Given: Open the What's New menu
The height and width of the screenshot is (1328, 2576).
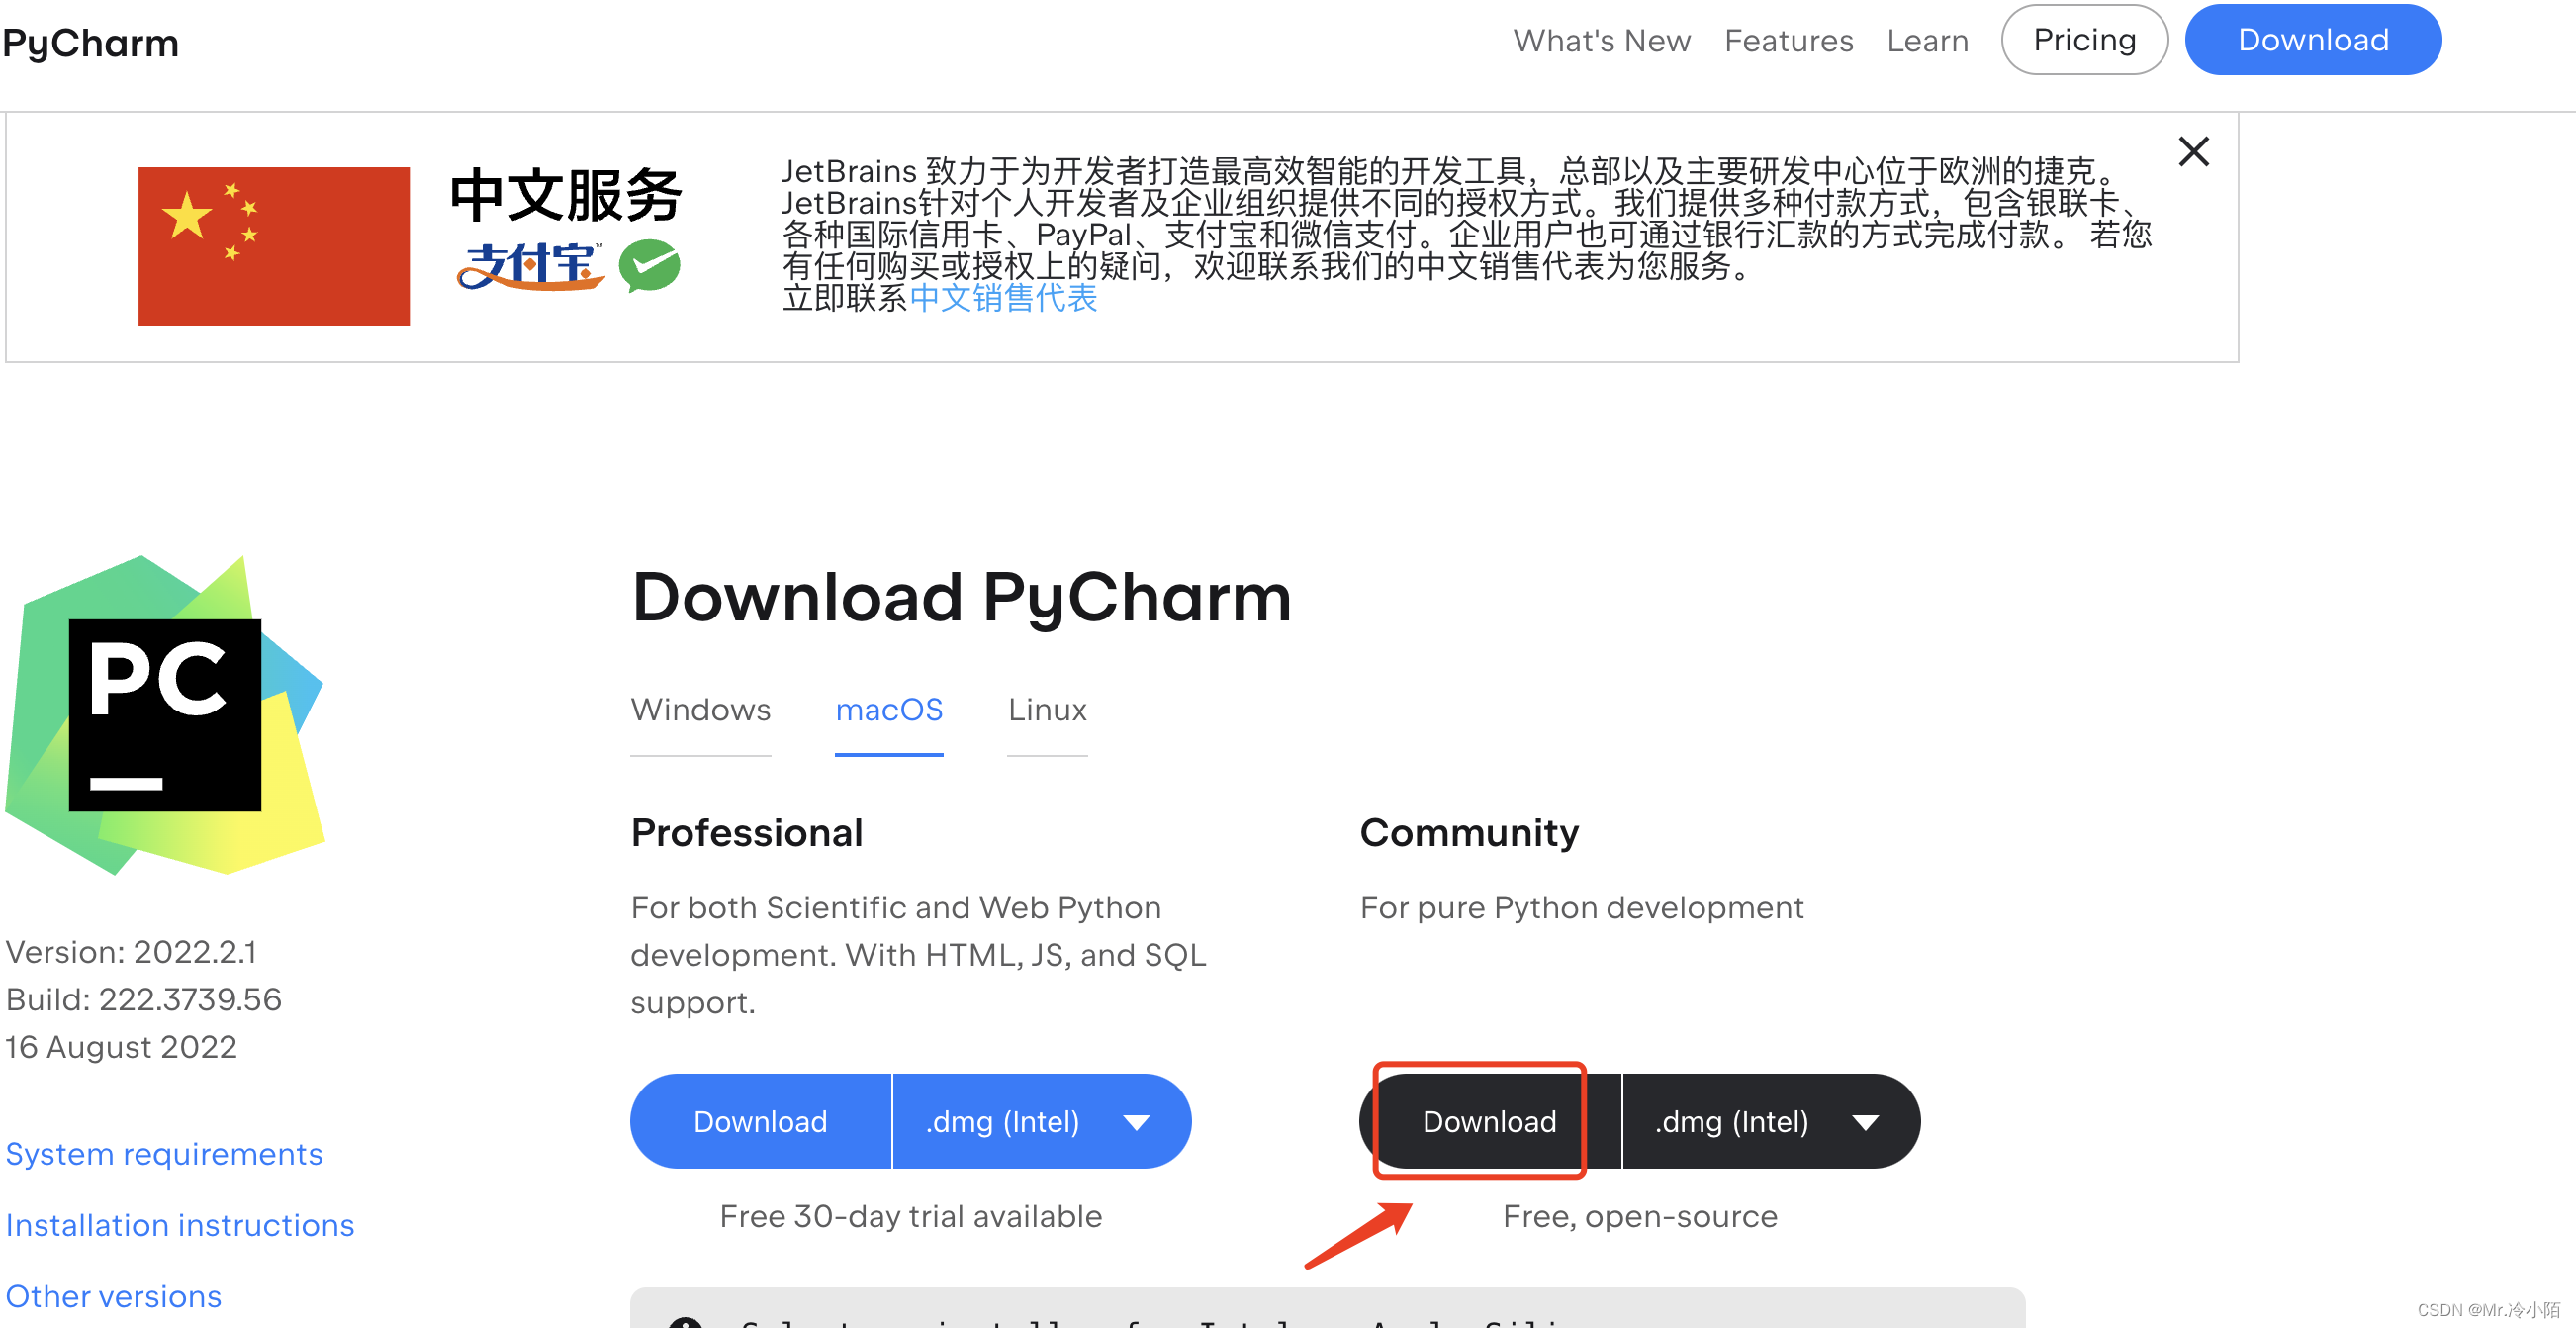Looking at the screenshot, I should [x=1601, y=40].
